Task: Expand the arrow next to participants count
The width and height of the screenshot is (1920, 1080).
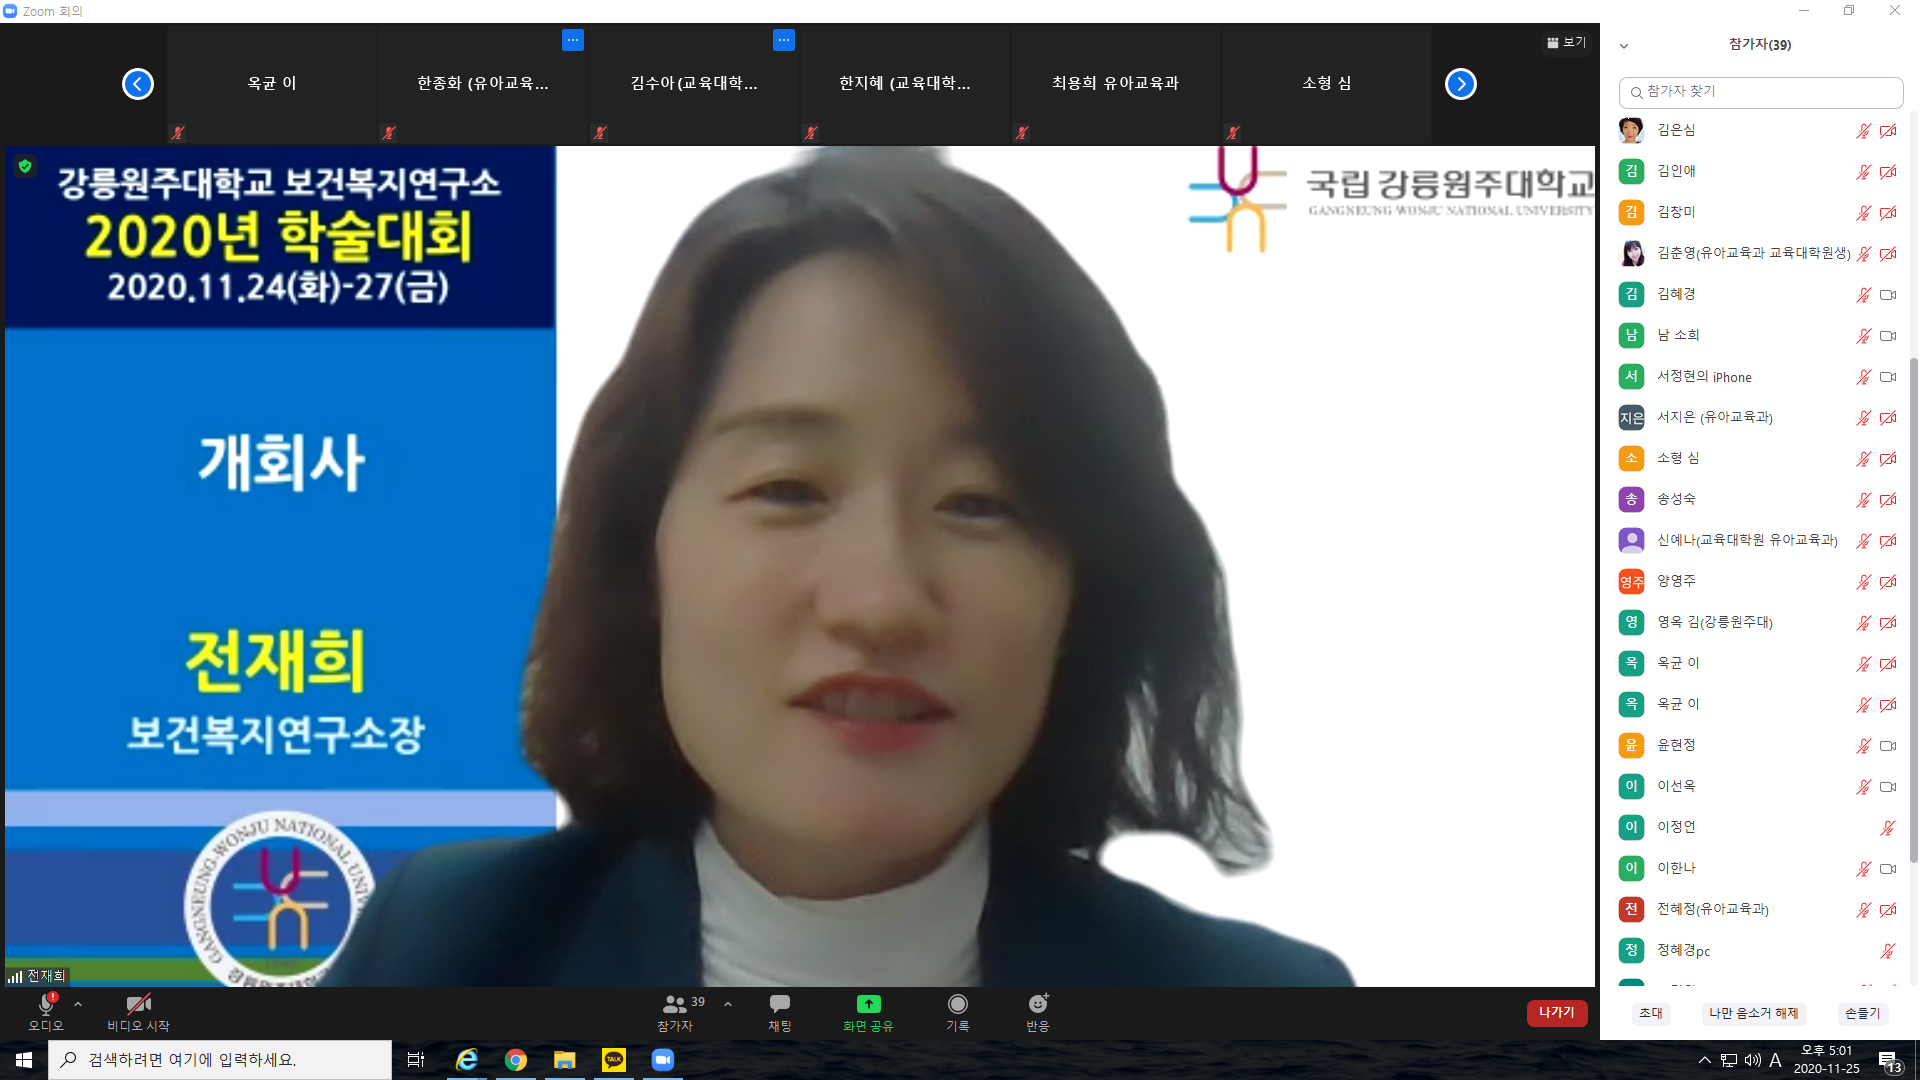Action: click(728, 1004)
